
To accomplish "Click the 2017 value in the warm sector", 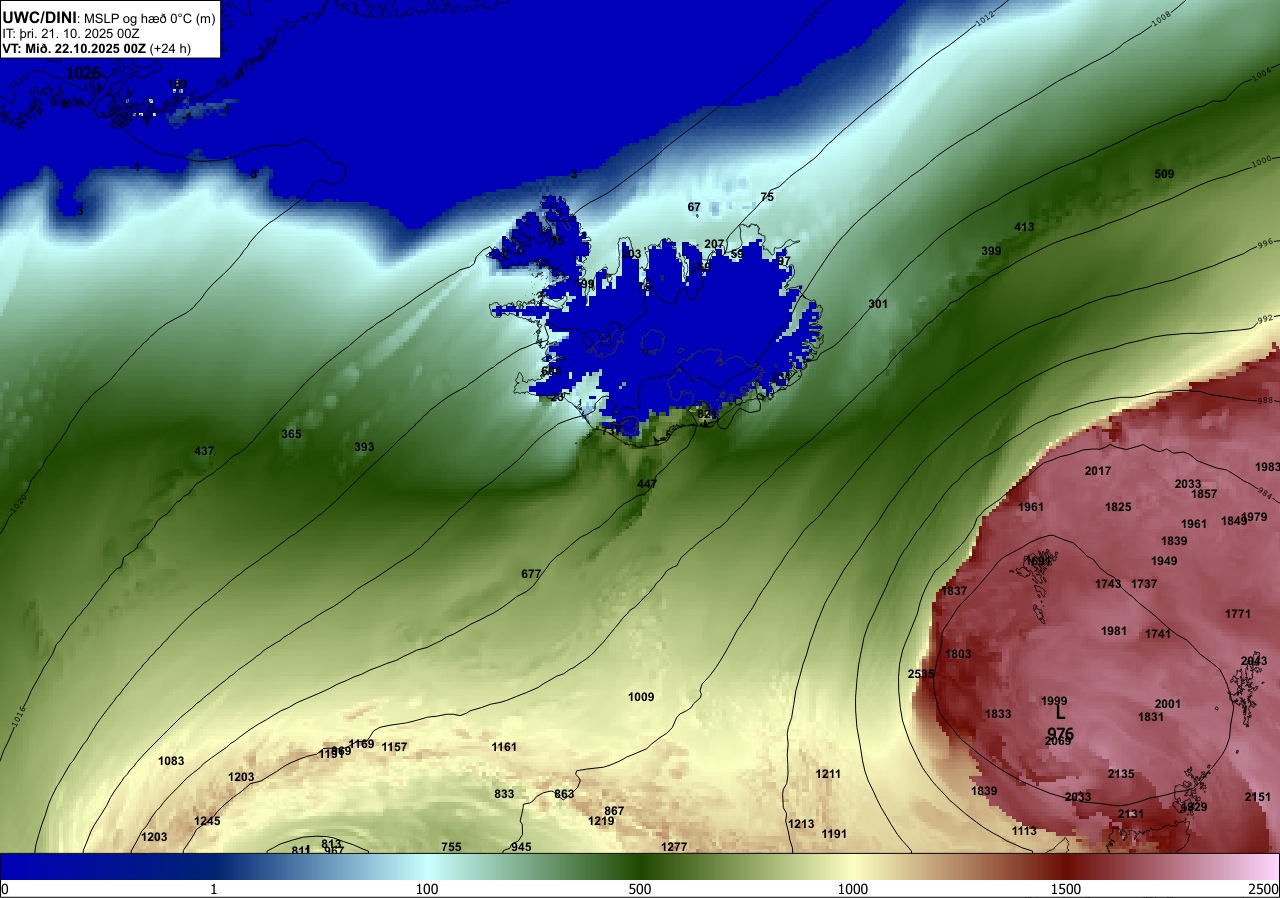I will (1098, 471).
